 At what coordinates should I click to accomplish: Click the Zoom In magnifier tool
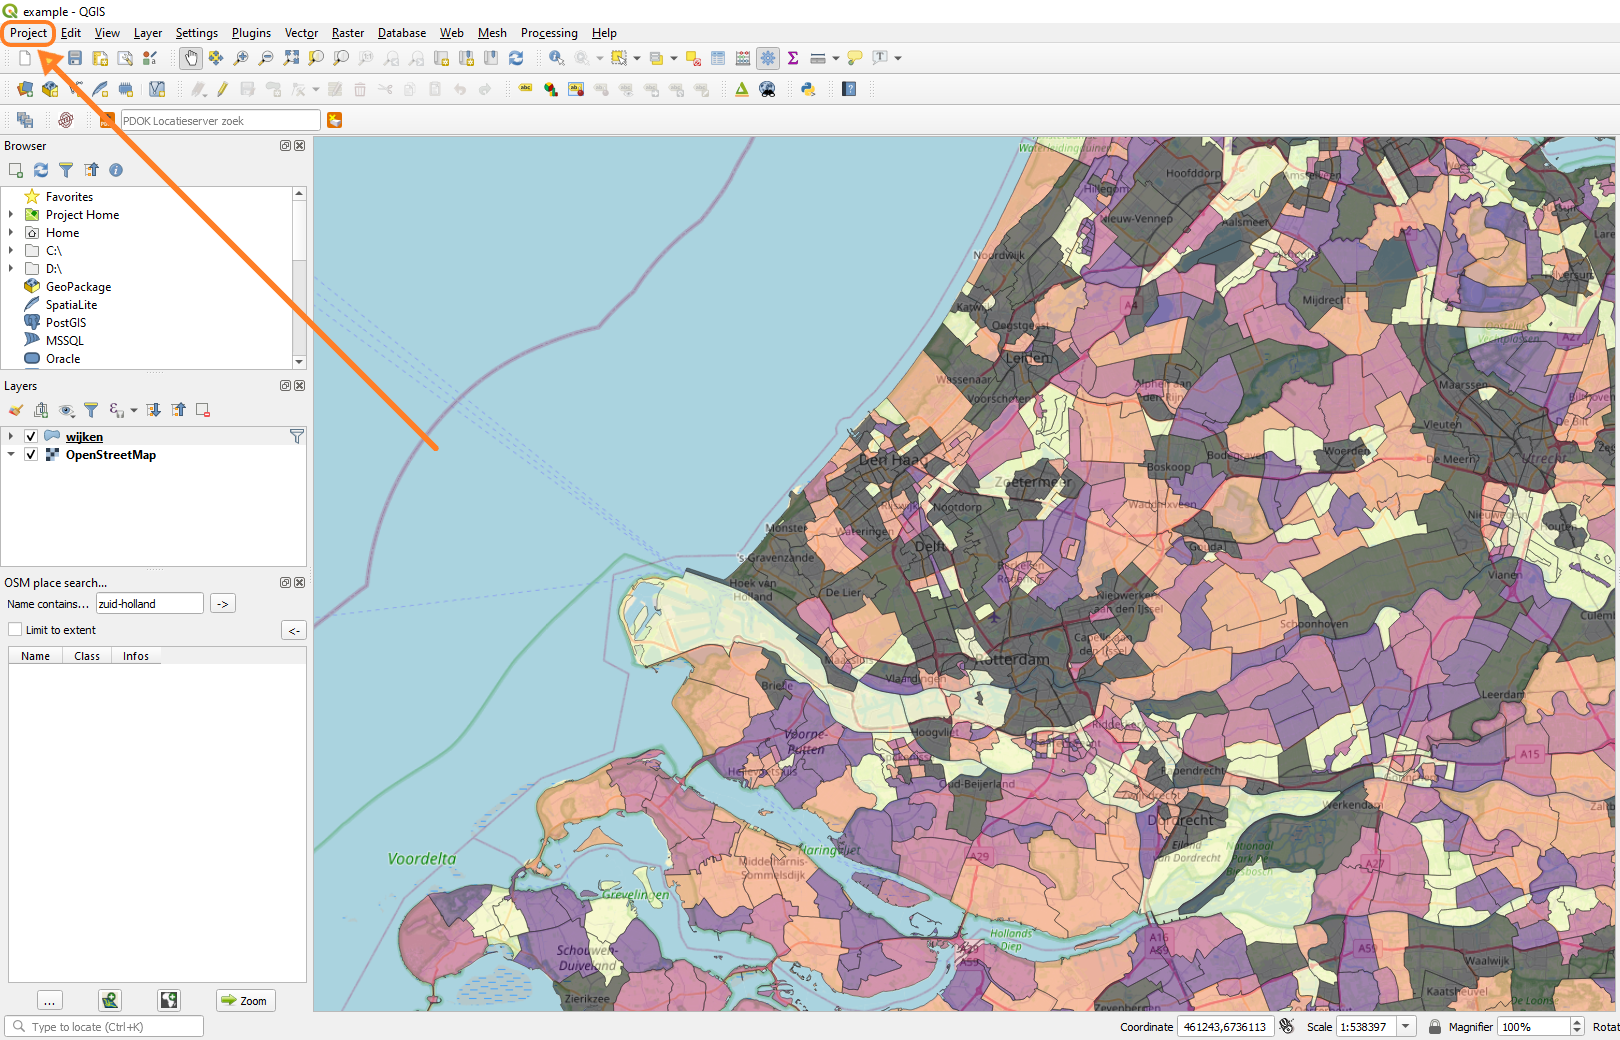[241, 58]
